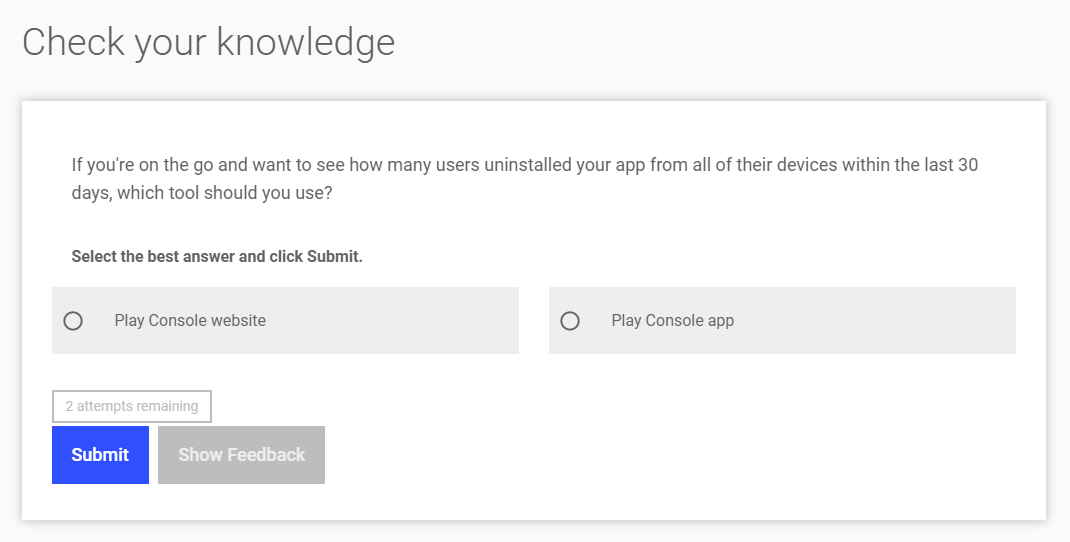Click the Submit button
Screen dimensions: 1070x542
(x=100, y=455)
